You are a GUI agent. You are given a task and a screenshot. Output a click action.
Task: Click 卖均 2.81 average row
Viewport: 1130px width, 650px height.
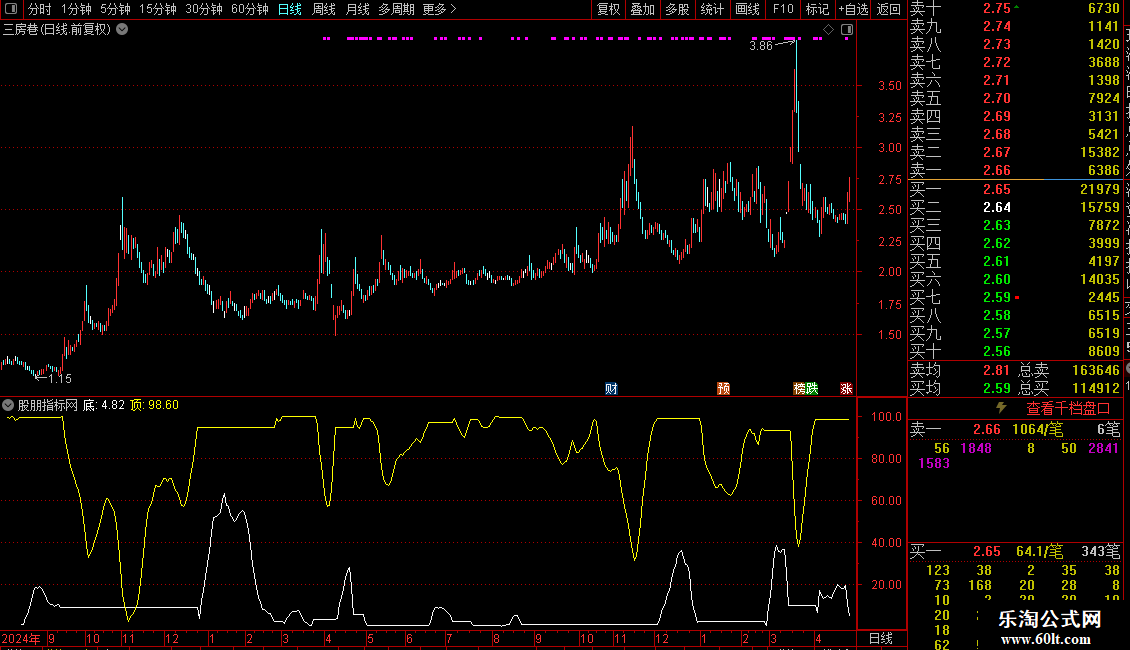(x=960, y=370)
